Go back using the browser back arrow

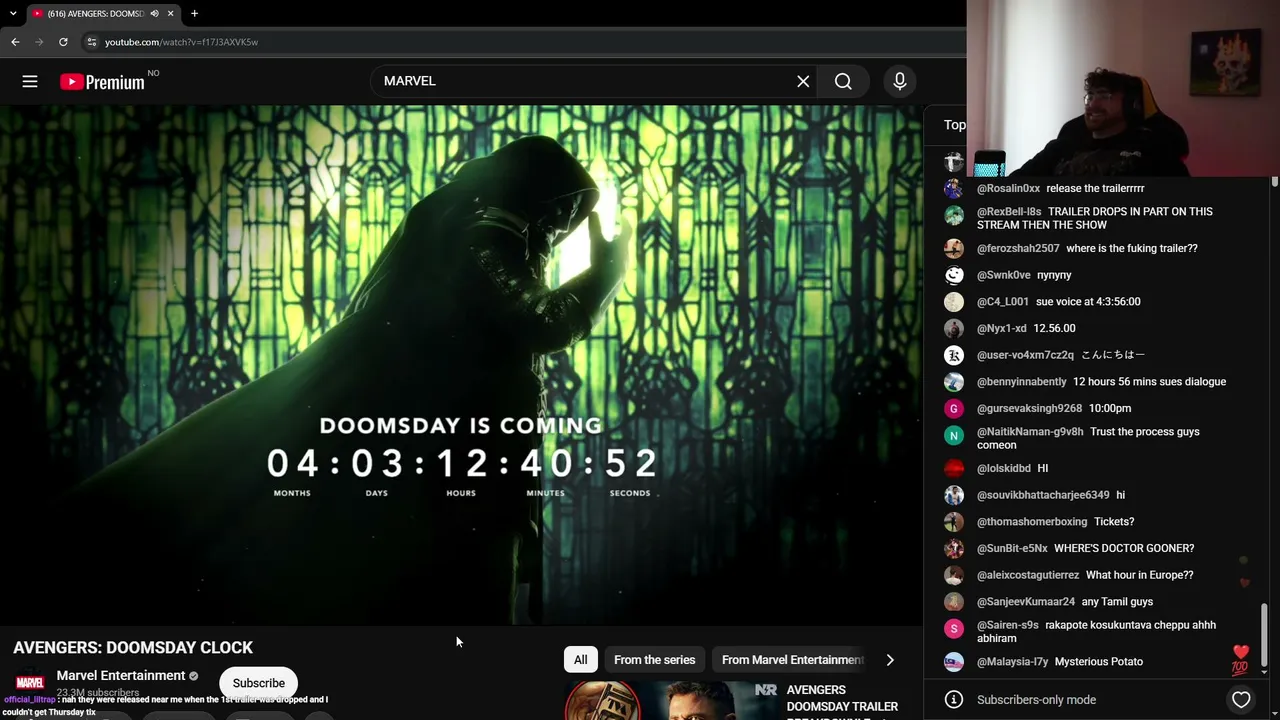click(x=15, y=42)
